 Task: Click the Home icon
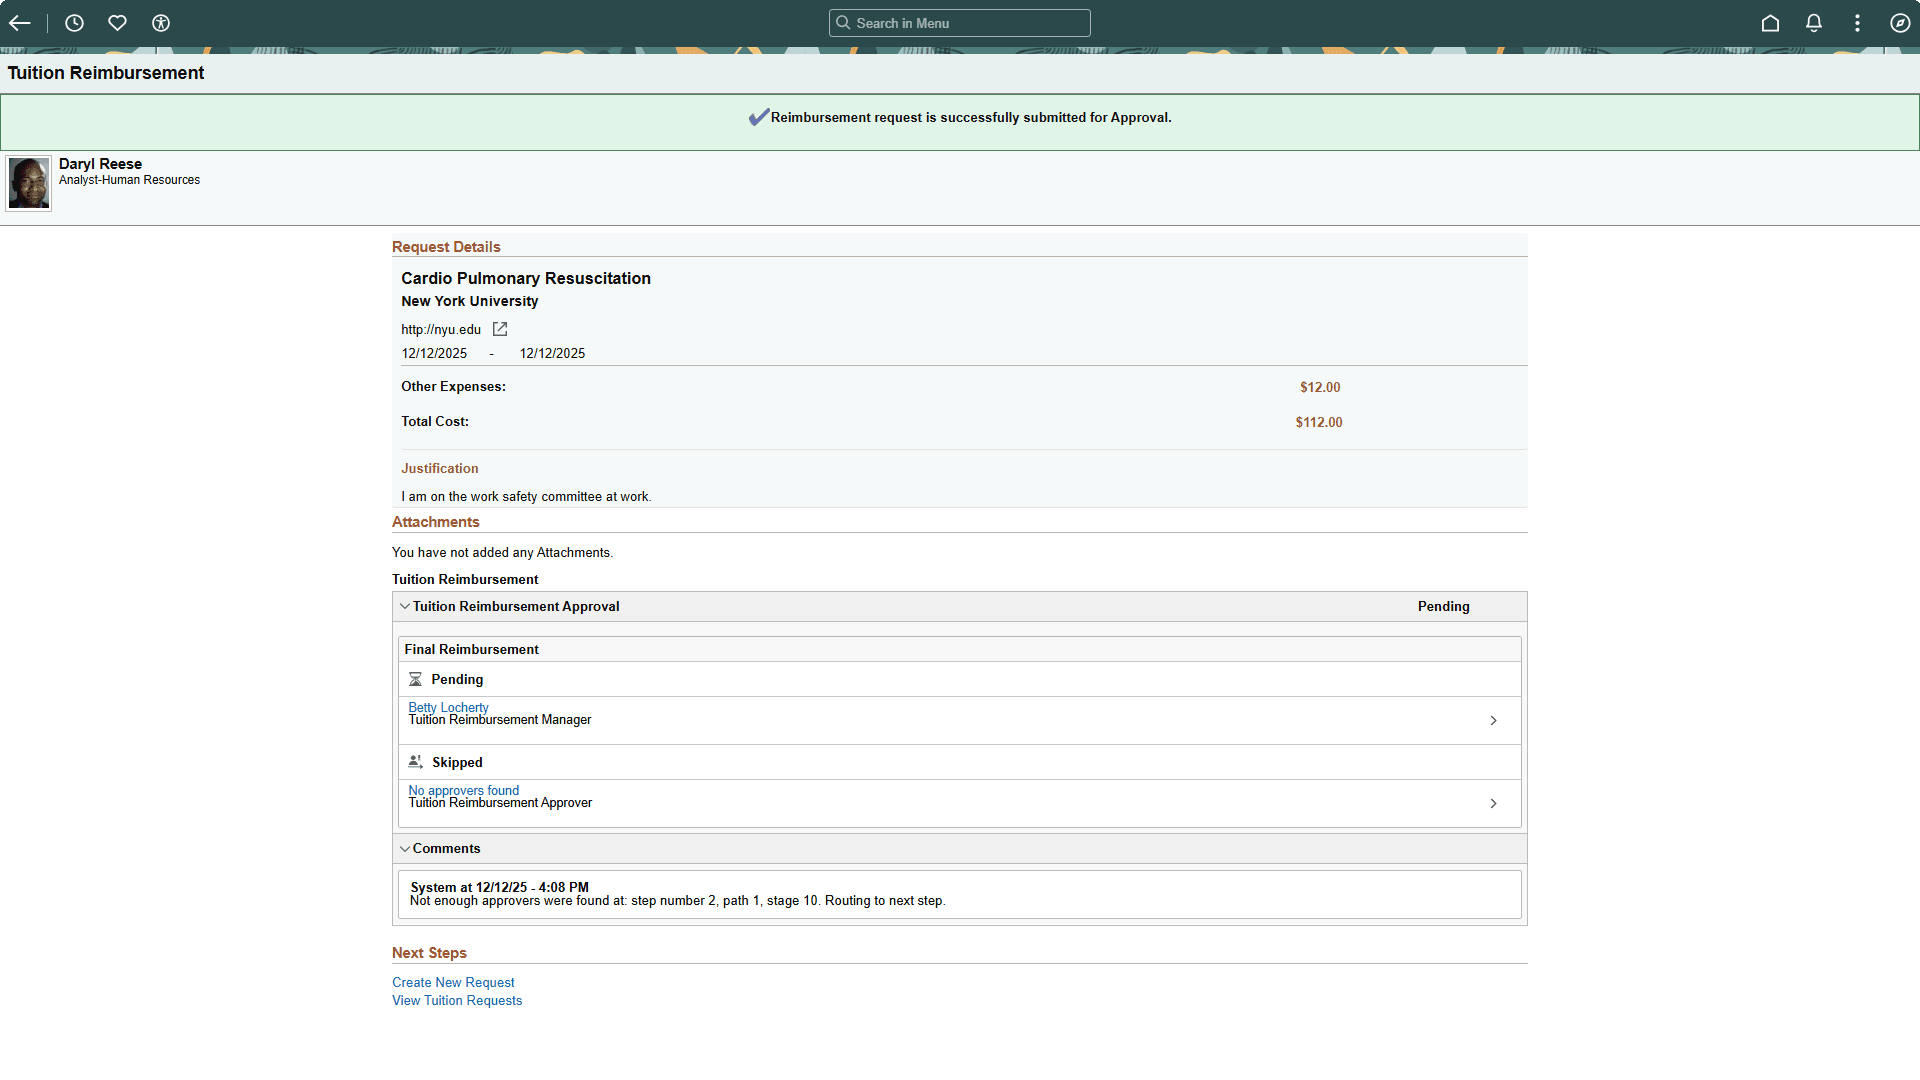point(1770,22)
